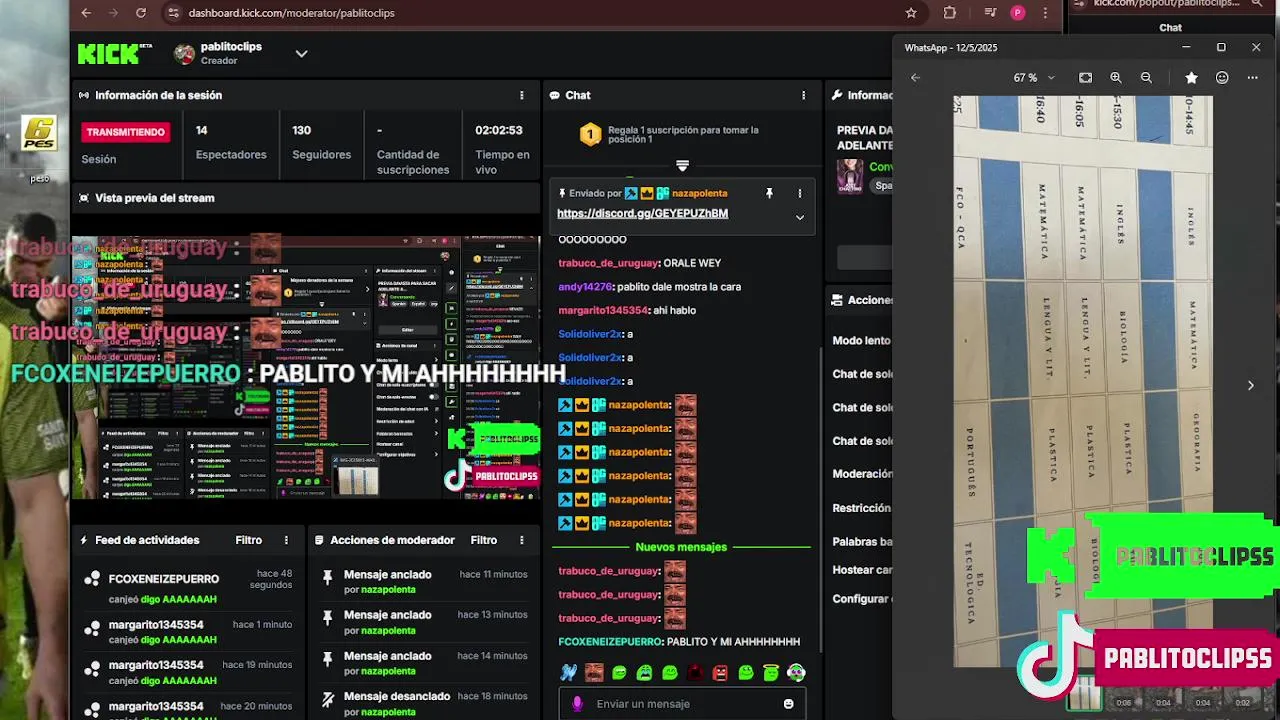Insert the green blob with halo emote

click(x=771, y=673)
